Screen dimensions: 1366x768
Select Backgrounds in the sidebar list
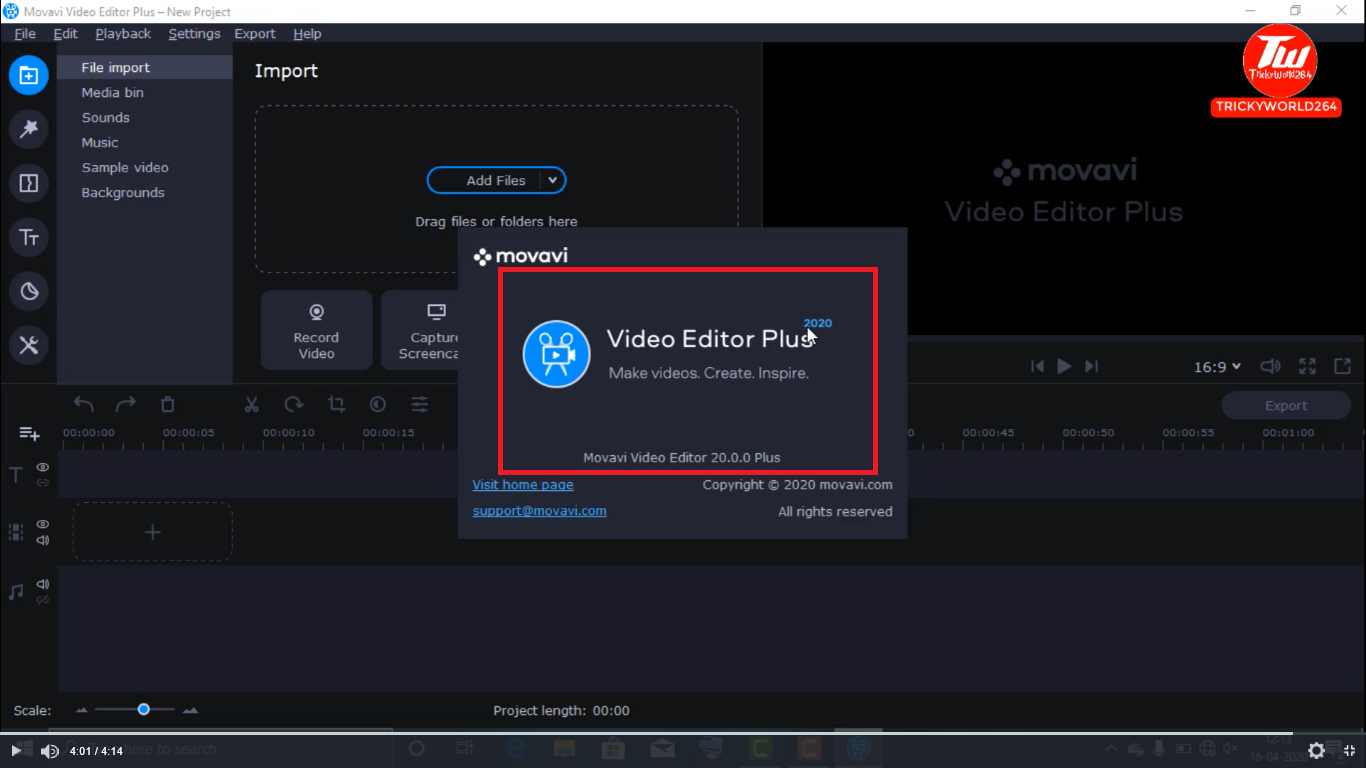coord(145,193)
